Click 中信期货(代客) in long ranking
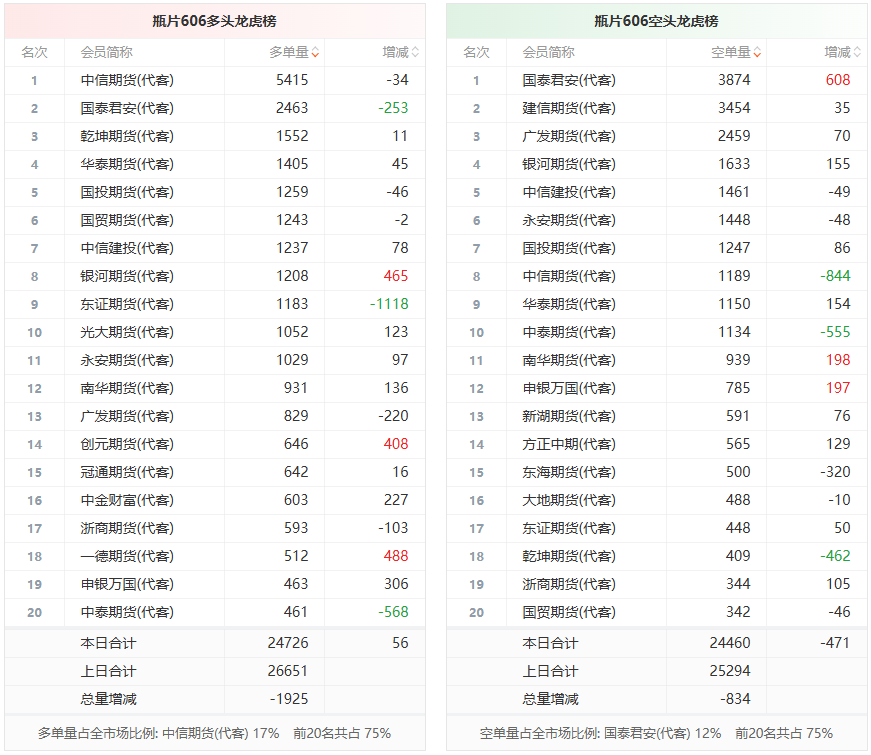The width and height of the screenshot is (871, 755). click(127, 81)
